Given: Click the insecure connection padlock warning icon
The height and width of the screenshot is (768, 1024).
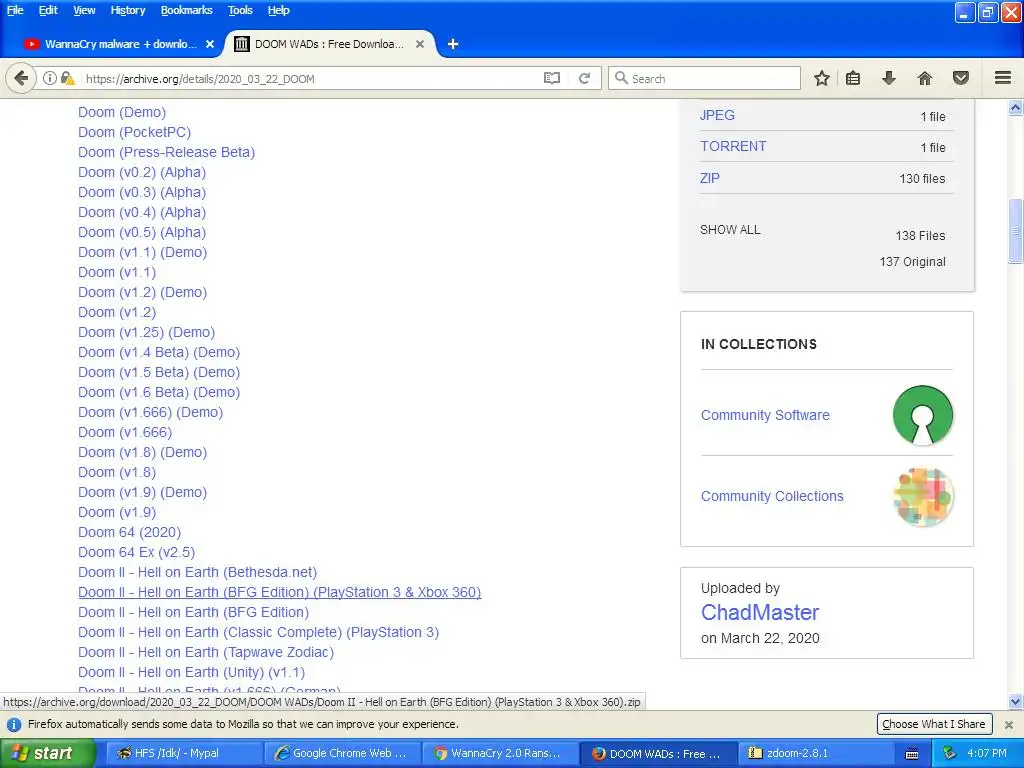Looking at the screenshot, I should 67,78.
